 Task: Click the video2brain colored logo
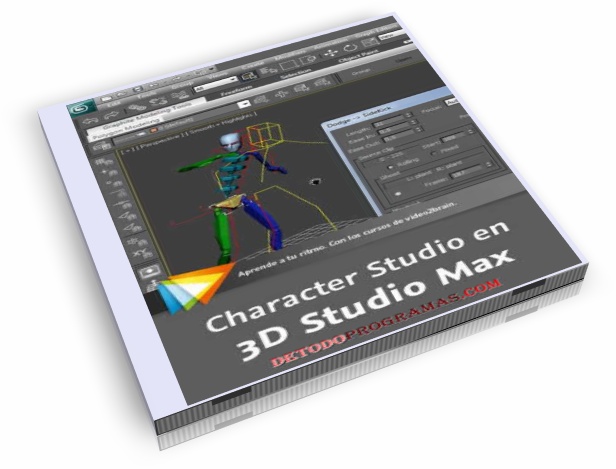point(195,288)
